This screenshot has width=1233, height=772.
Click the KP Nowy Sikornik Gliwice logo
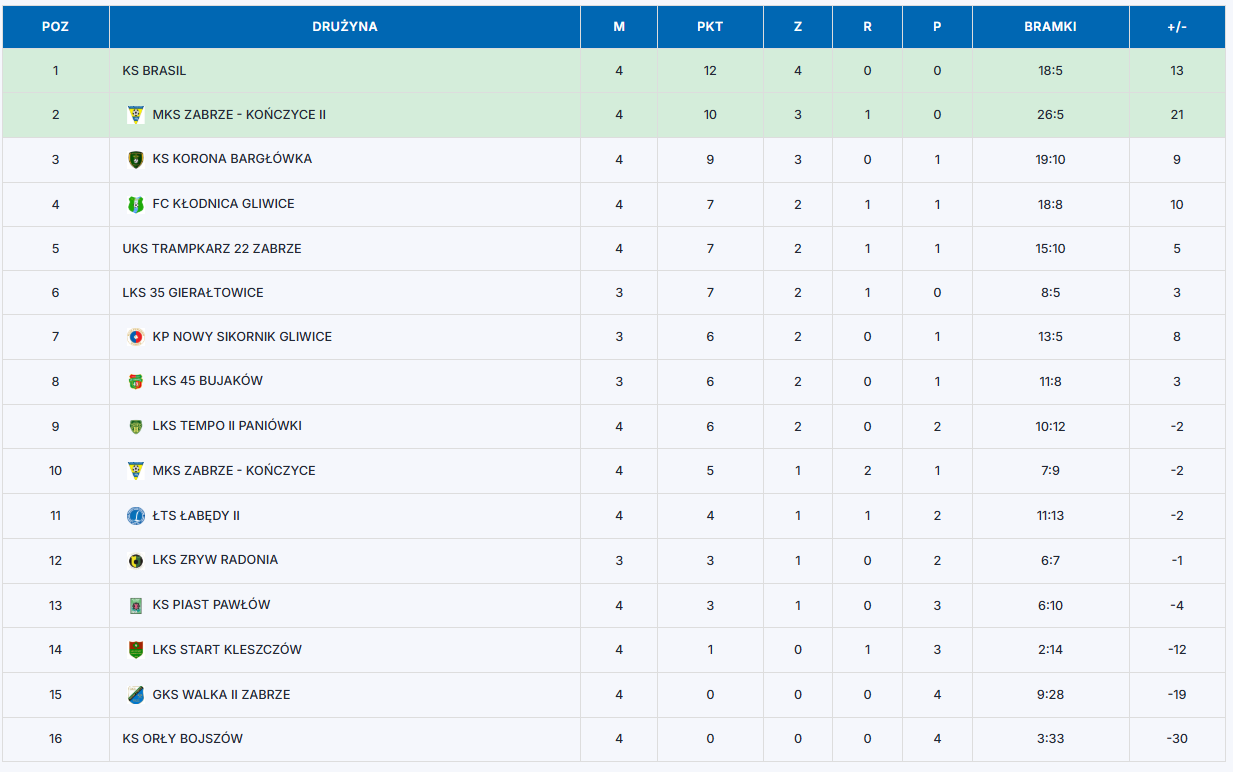click(x=135, y=337)
